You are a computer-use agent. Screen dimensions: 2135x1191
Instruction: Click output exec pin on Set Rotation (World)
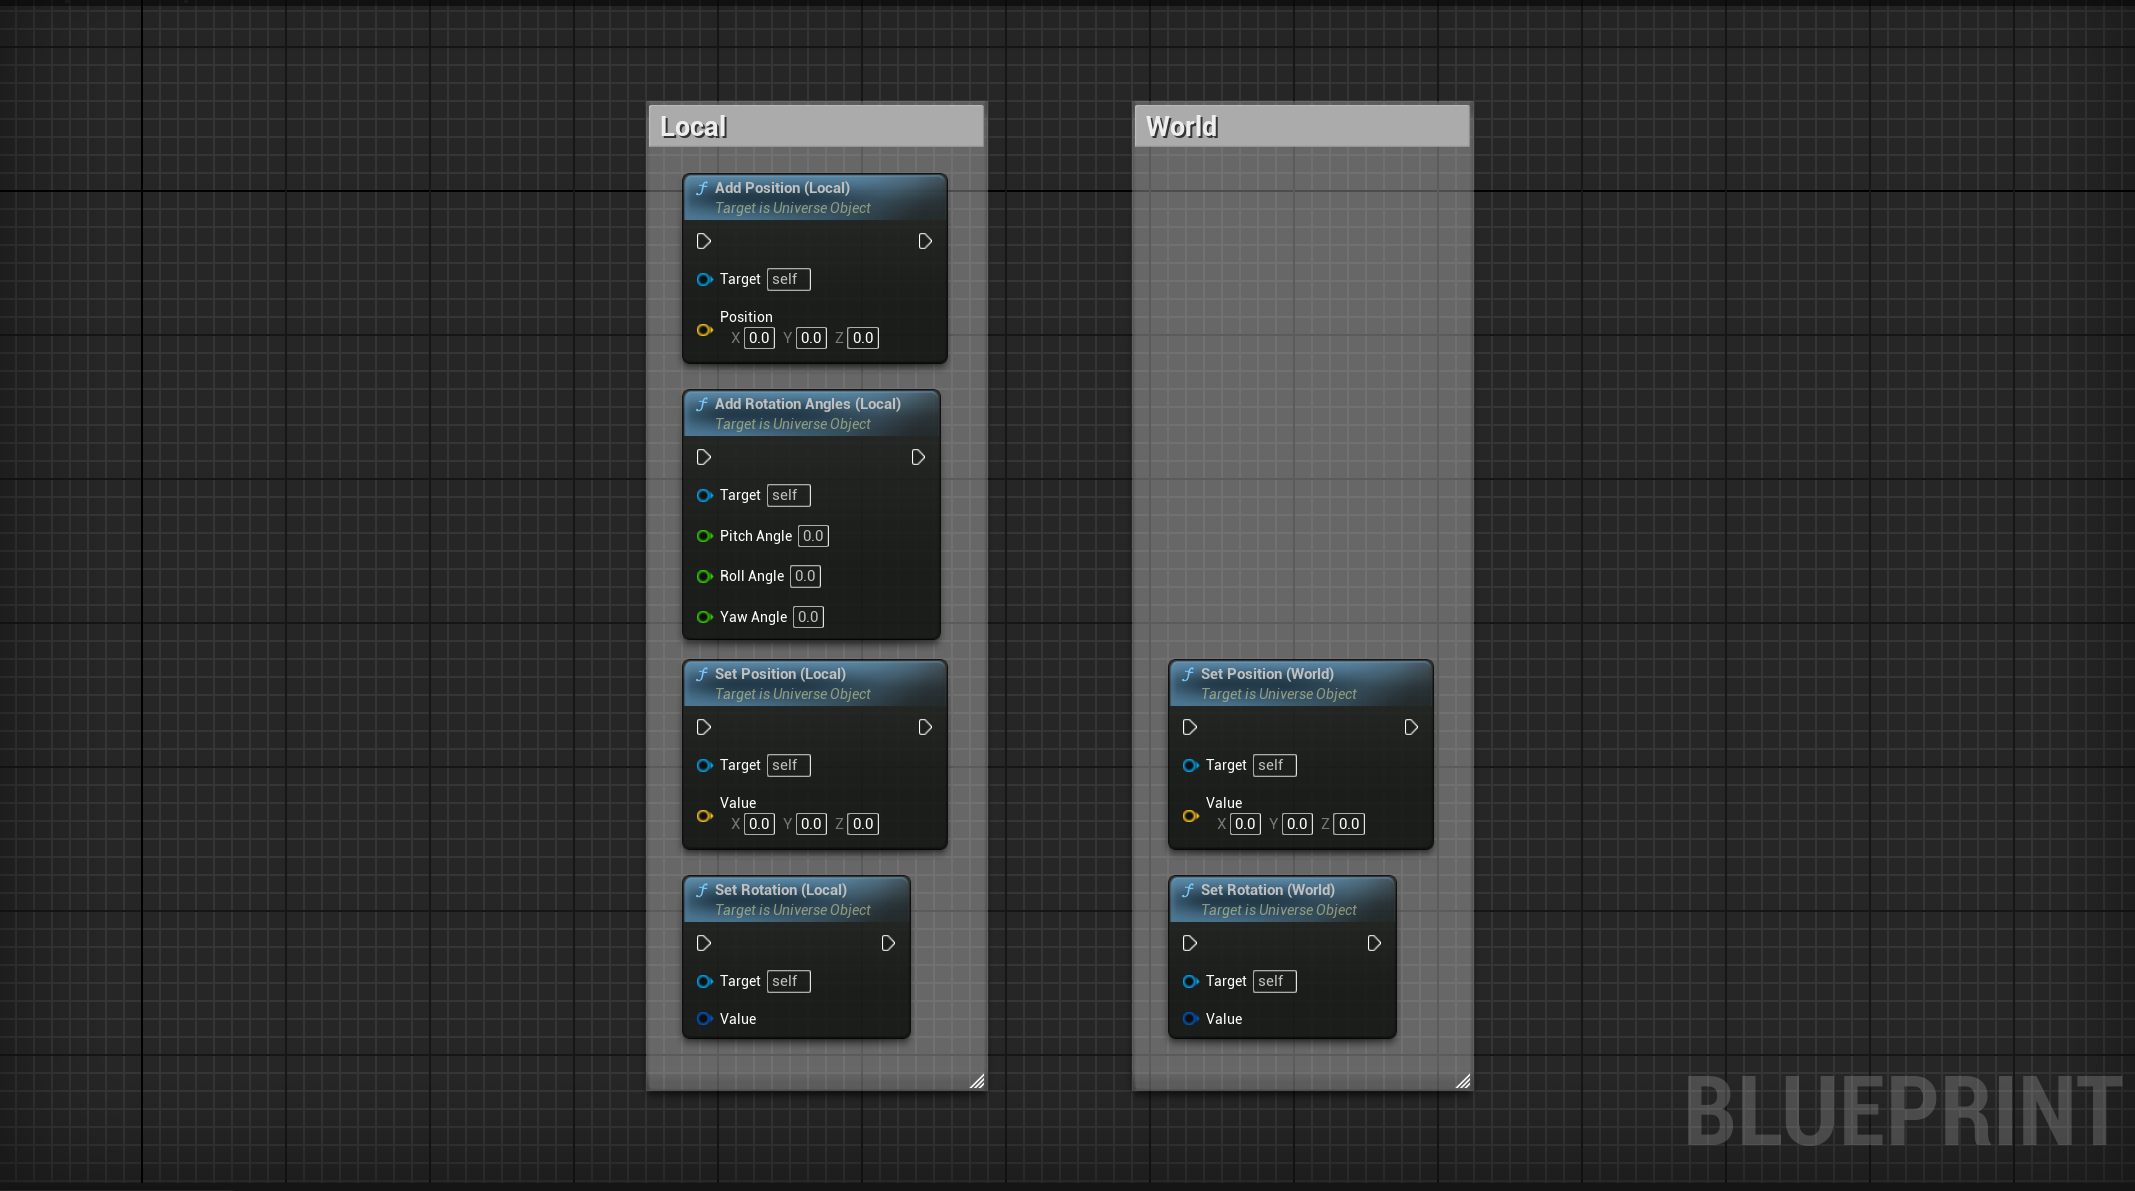click(1374, 943)
